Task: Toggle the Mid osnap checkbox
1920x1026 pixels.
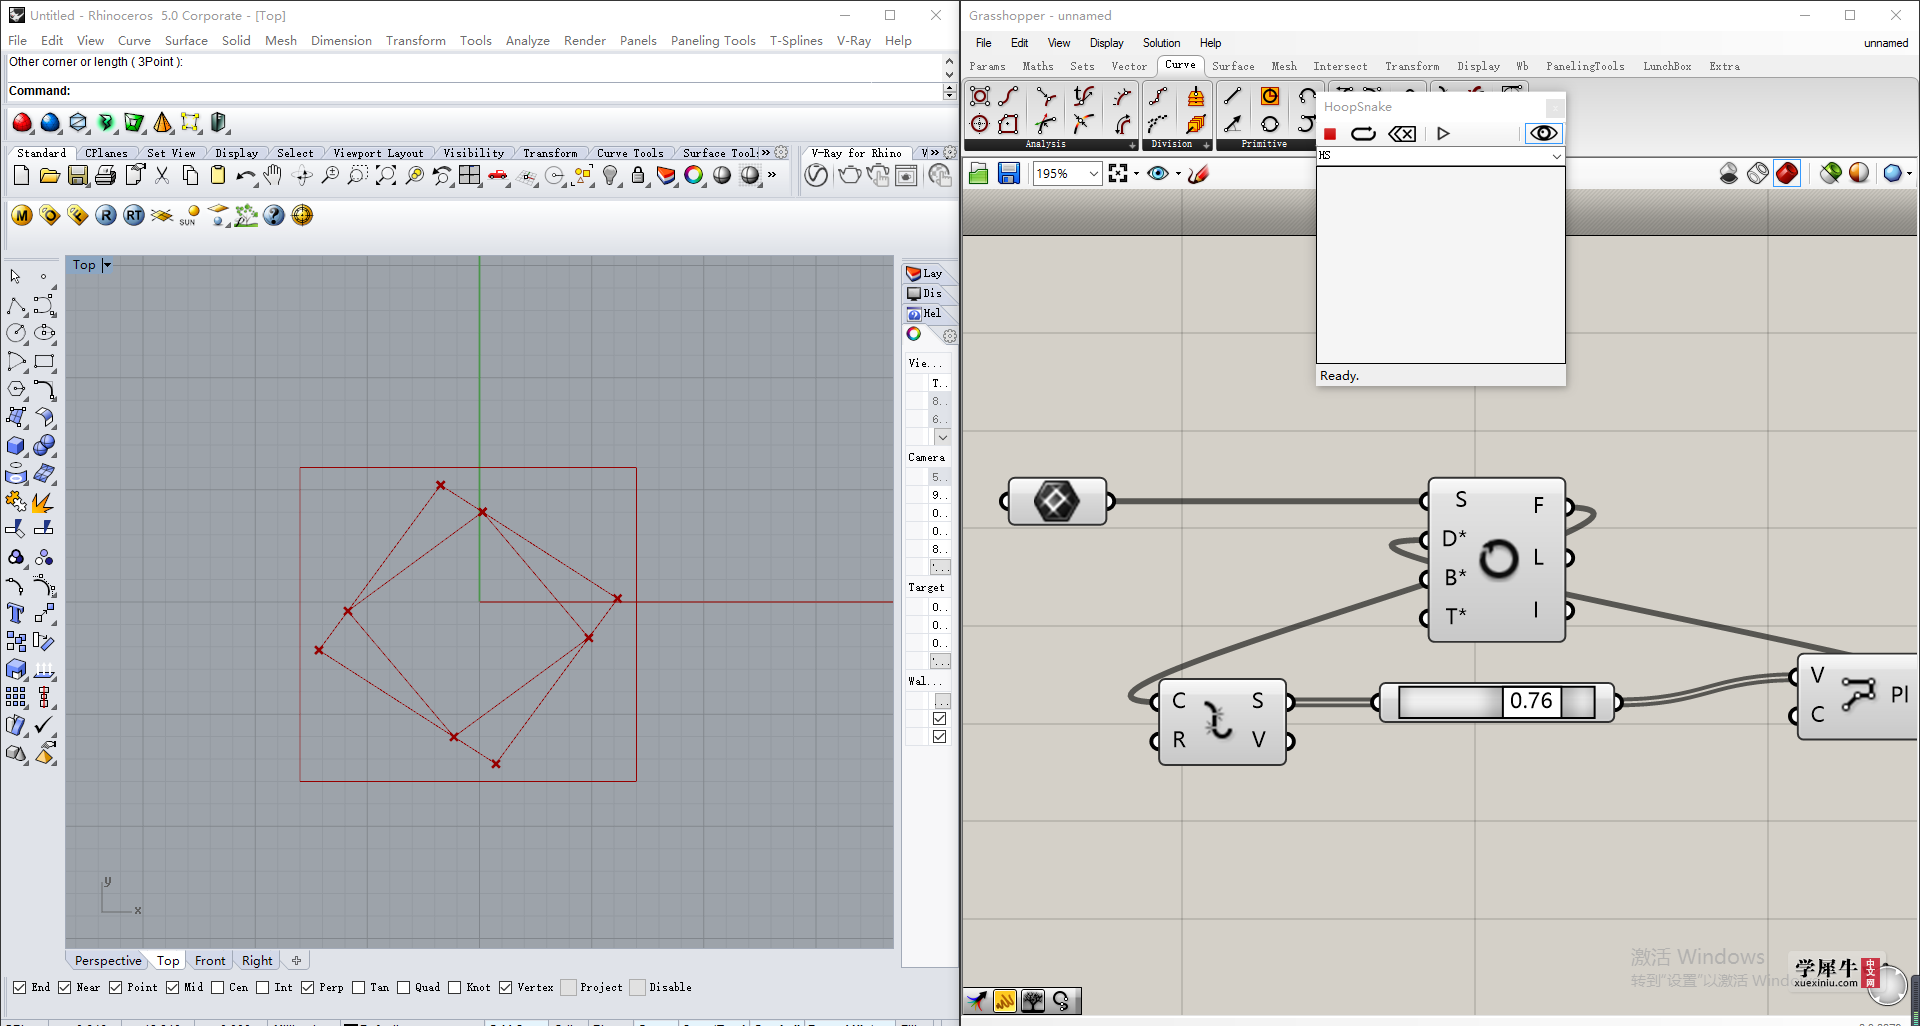Action: click(x=173, y=988)
